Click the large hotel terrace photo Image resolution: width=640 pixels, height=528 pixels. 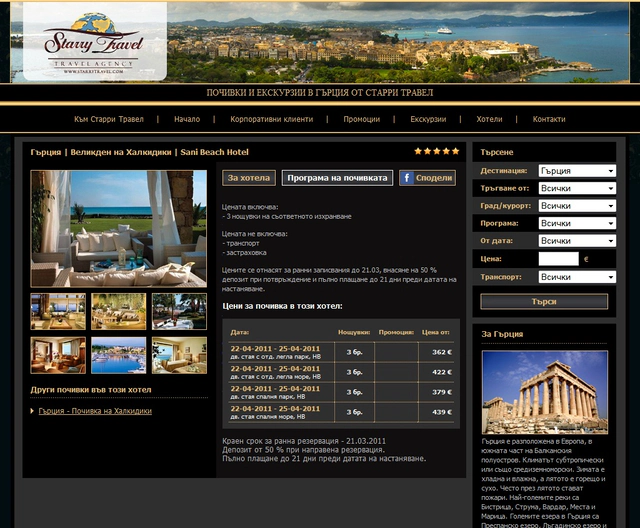(x=118, y=229)
